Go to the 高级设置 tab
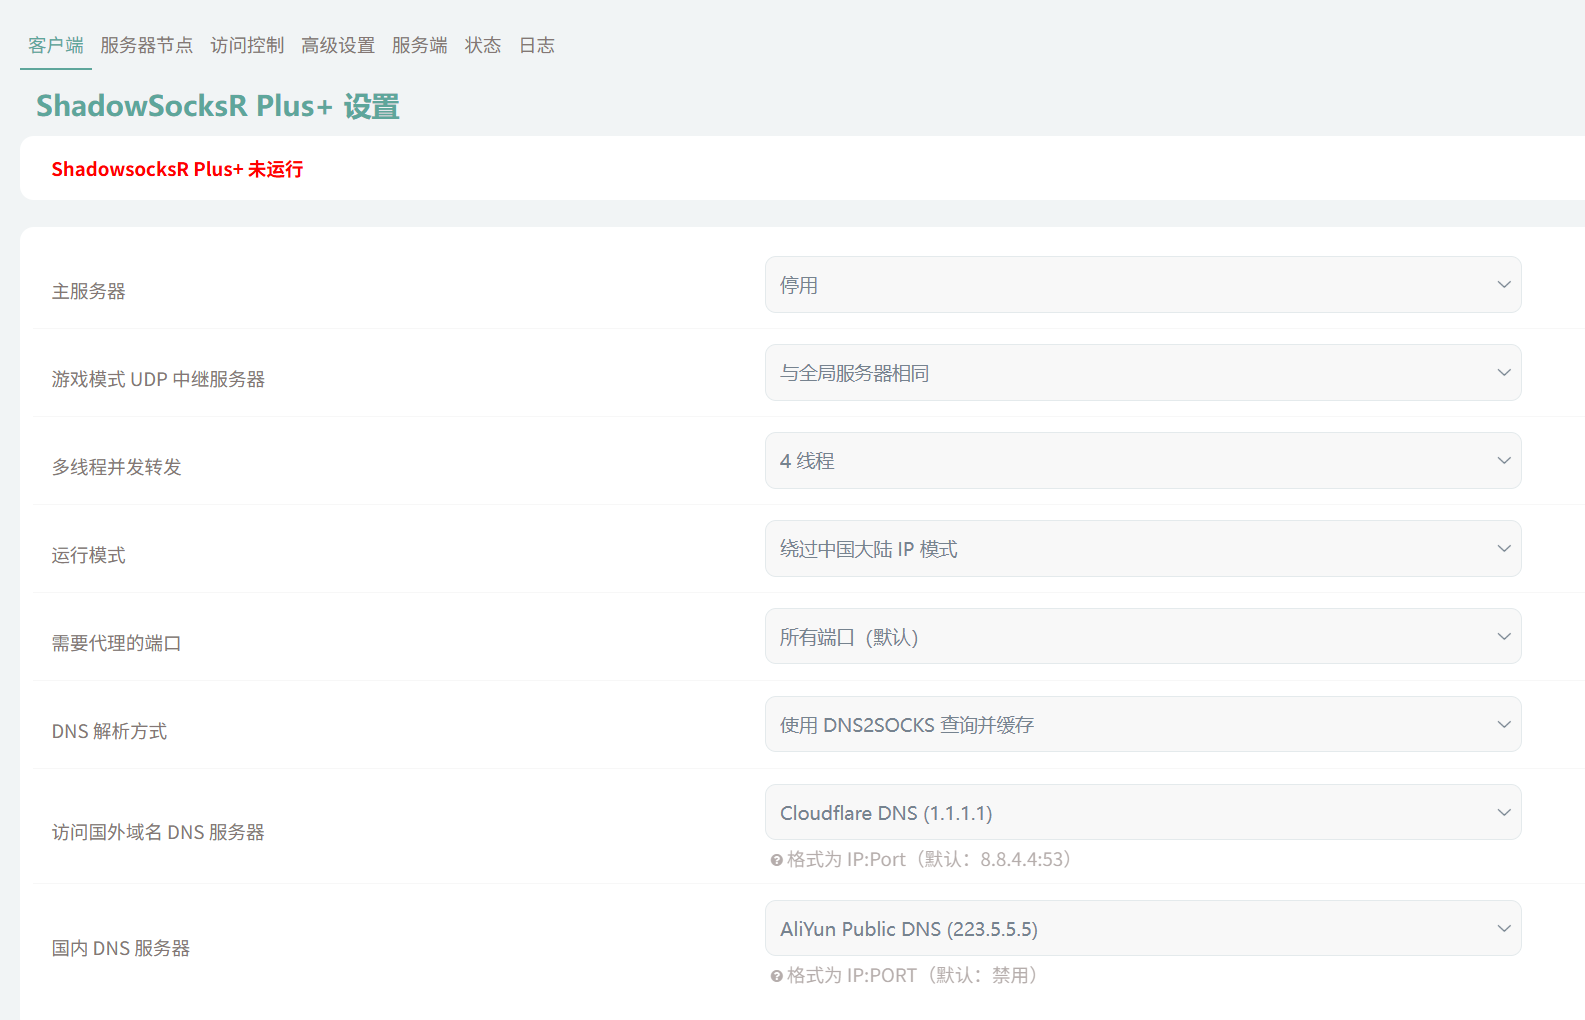The image size is (1585, 1020). [x=338, y=45]
